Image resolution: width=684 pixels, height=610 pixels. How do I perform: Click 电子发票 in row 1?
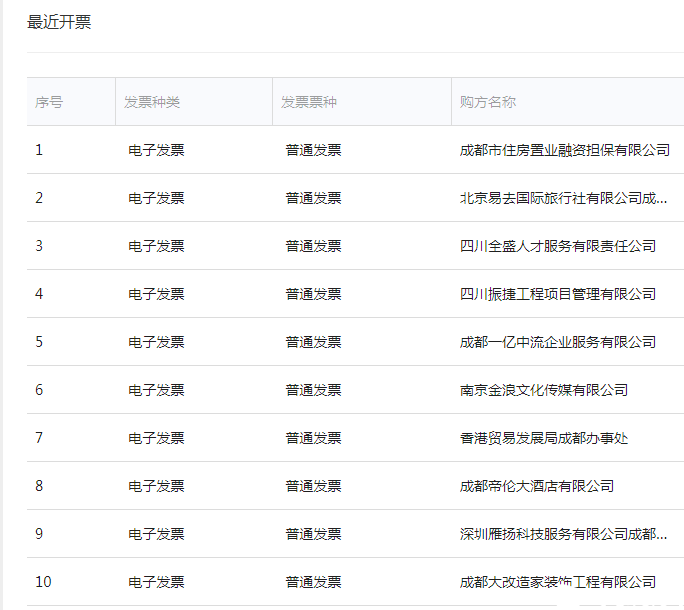tap(156, 150)
